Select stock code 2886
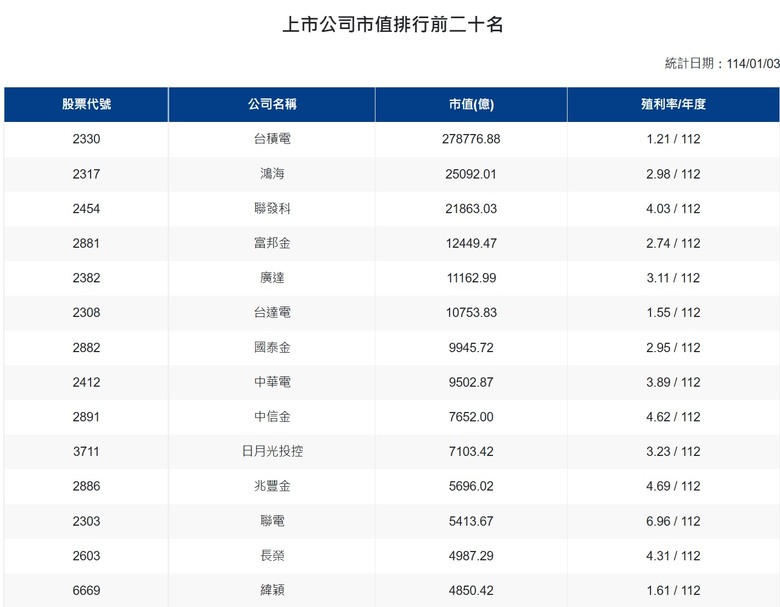The width and height of the screenshot is (780, 607). coord(86,486)
